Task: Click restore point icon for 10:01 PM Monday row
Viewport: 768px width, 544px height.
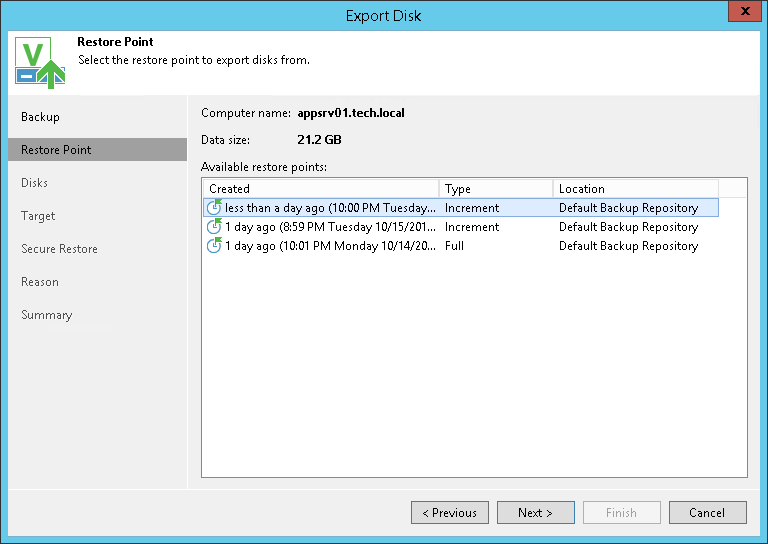Action: (214, 245)
